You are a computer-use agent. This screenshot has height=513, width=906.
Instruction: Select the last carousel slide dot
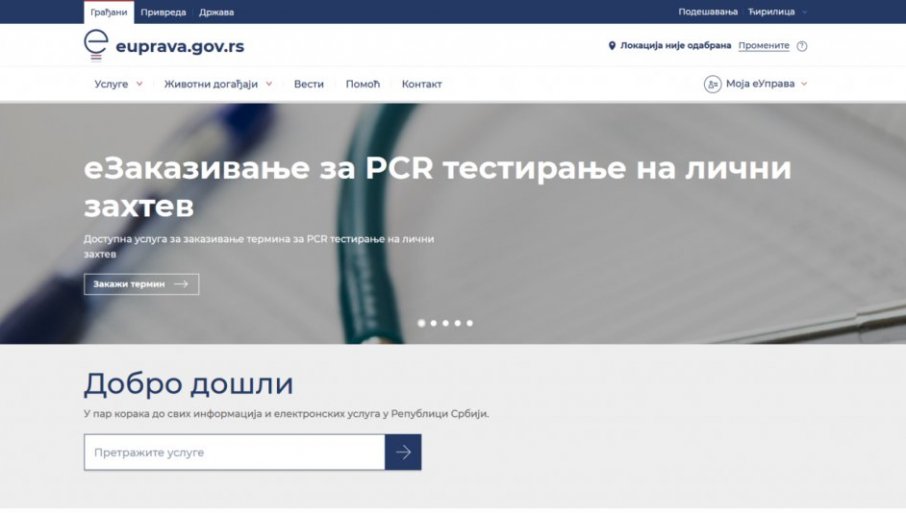point(470,323)
